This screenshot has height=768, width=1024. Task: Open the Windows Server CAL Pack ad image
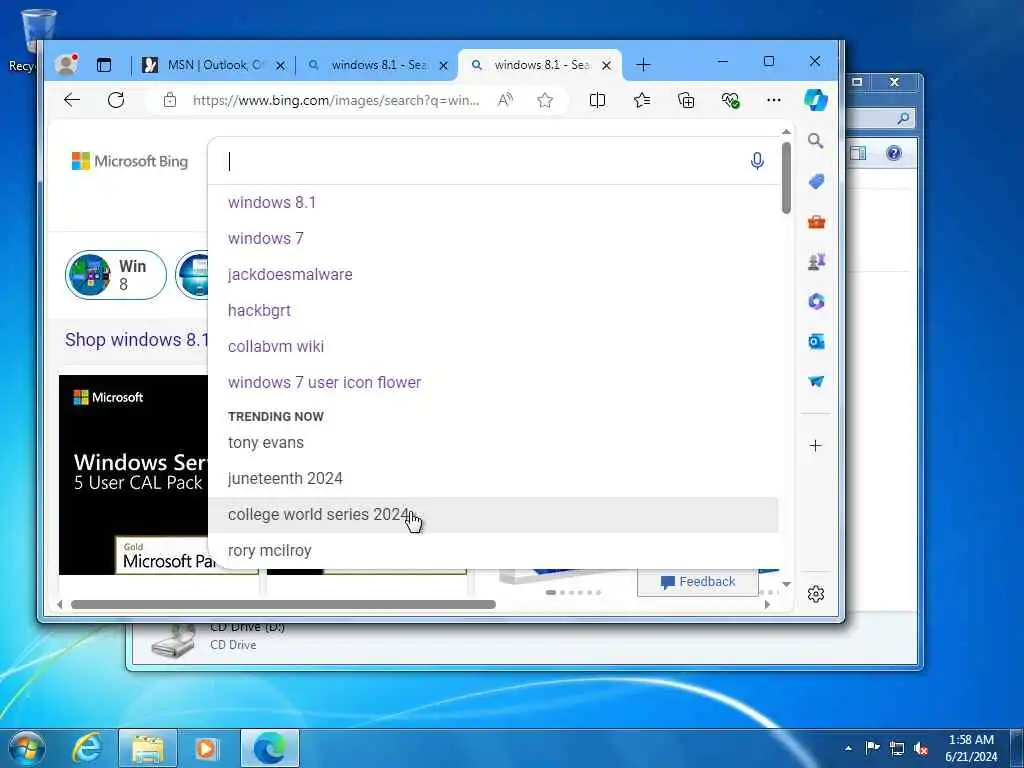(133, 475)
